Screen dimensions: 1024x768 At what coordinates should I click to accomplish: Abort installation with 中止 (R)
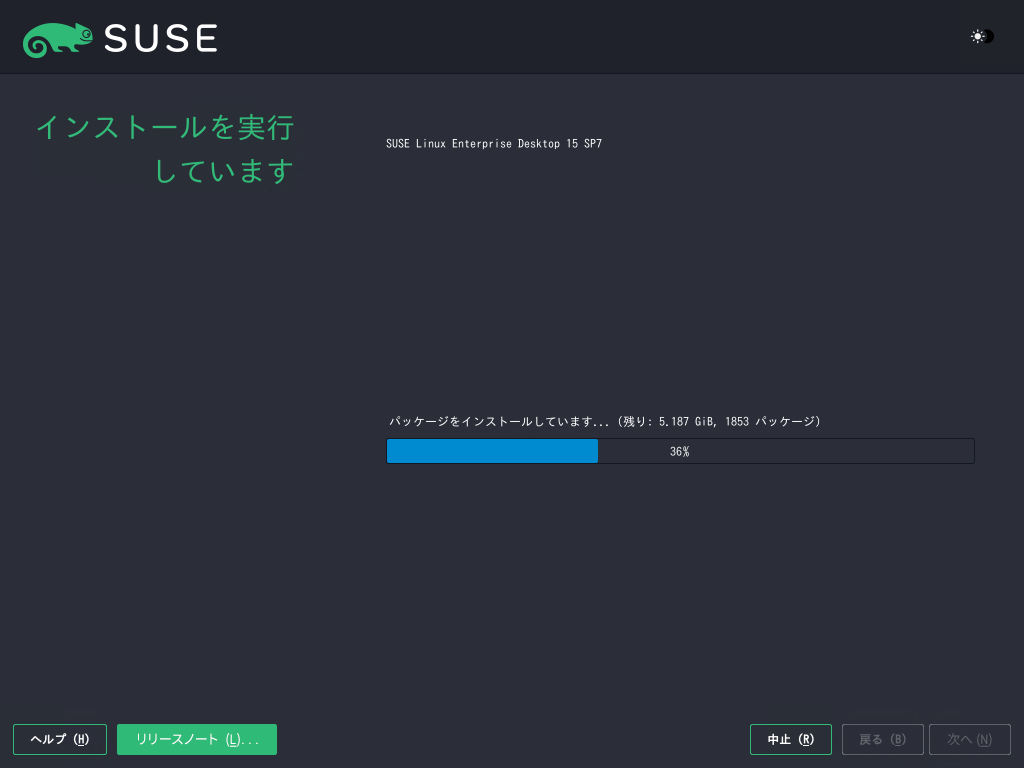pos(791,739)
